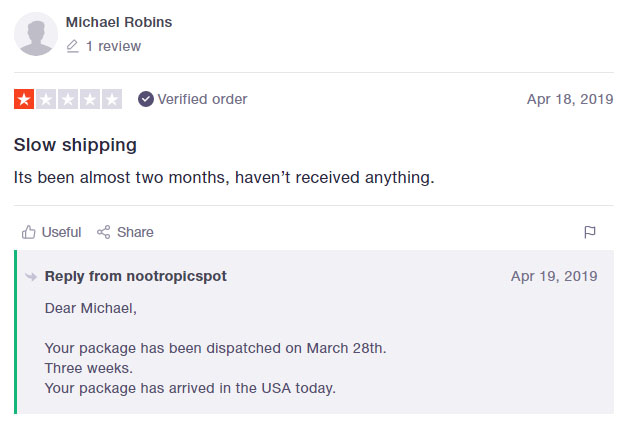Mark the review as Useful
The image size is (625, 426).
[x=51, y=232]
